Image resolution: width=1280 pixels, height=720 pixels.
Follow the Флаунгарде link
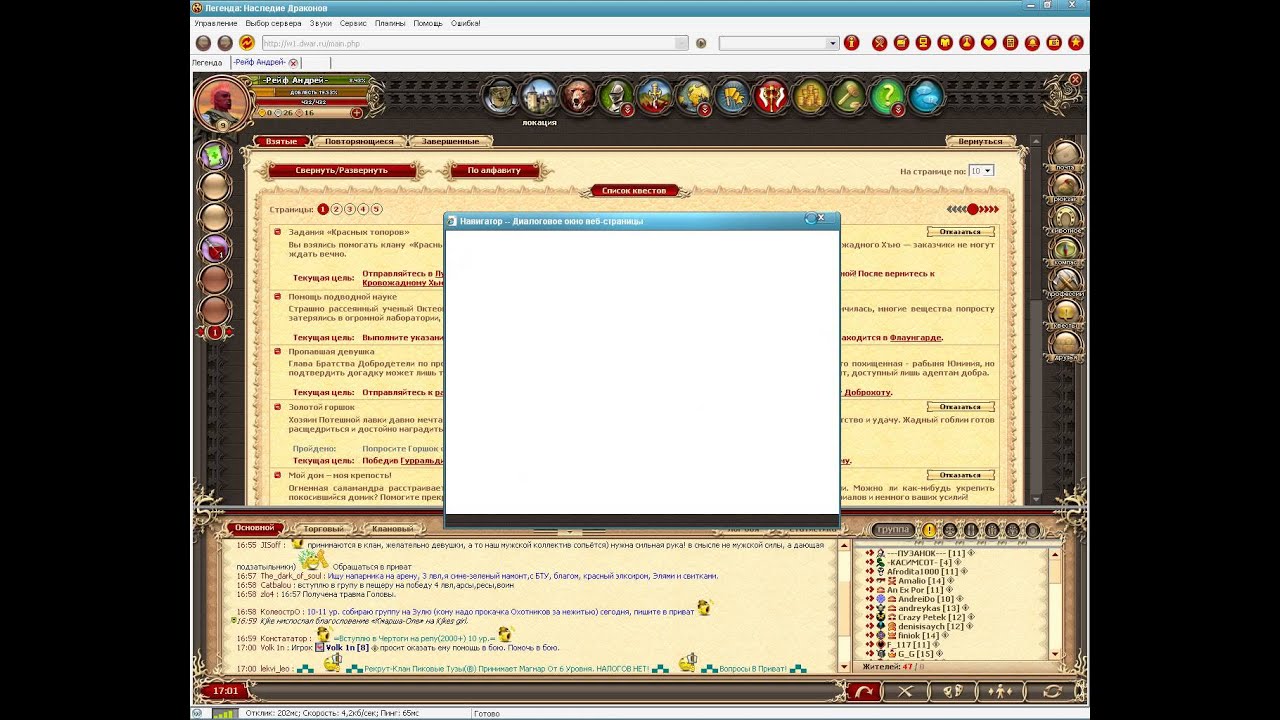[916, 338]
